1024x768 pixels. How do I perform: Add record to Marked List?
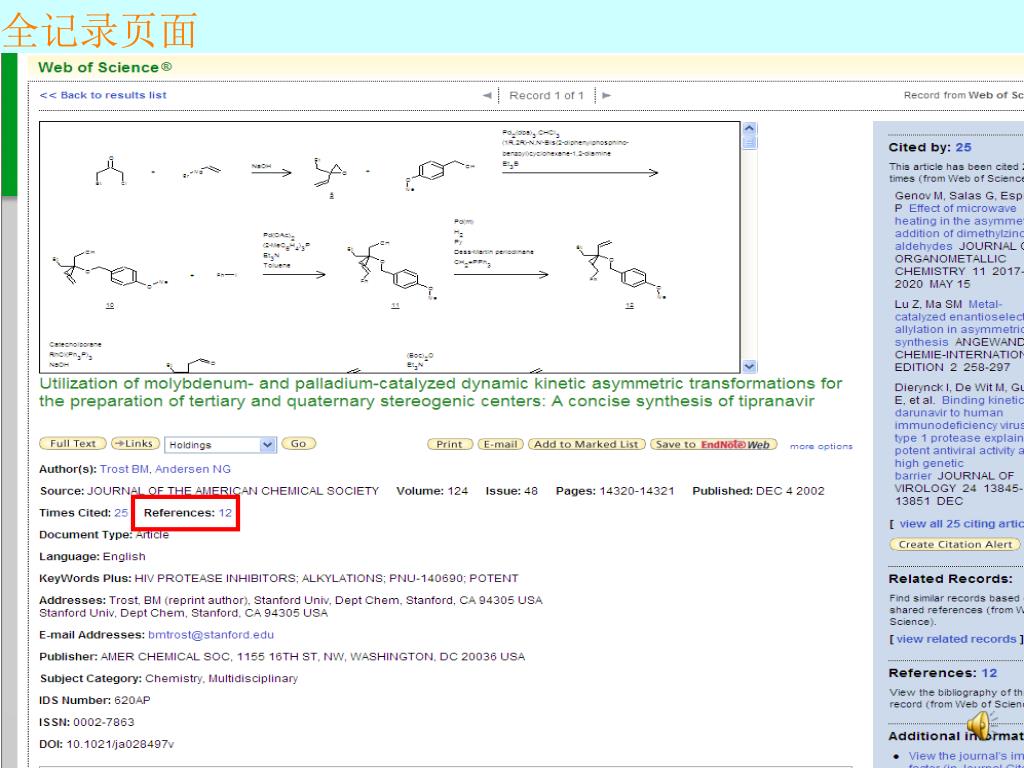tap(586, 444)
